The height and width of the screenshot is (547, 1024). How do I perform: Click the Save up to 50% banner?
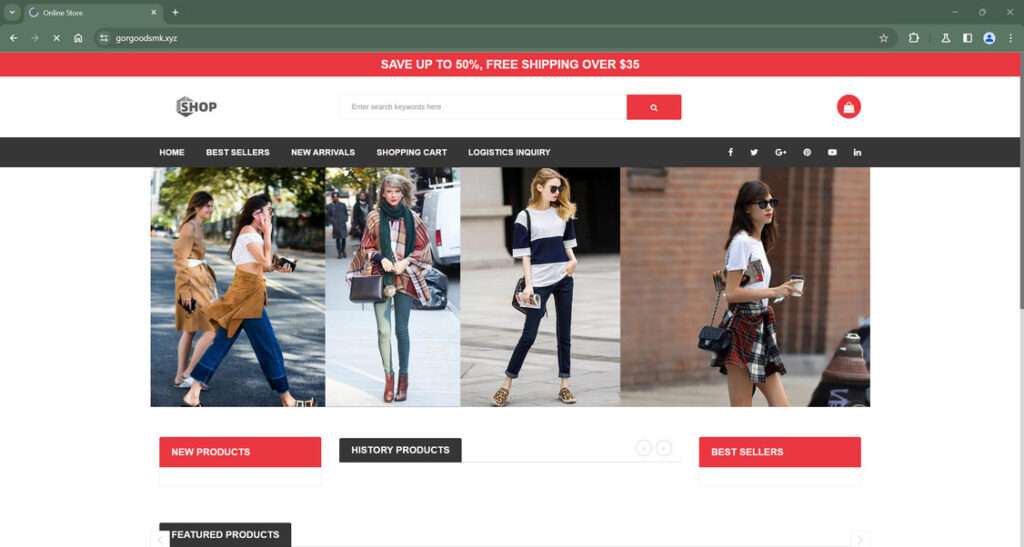pos(510,64)
